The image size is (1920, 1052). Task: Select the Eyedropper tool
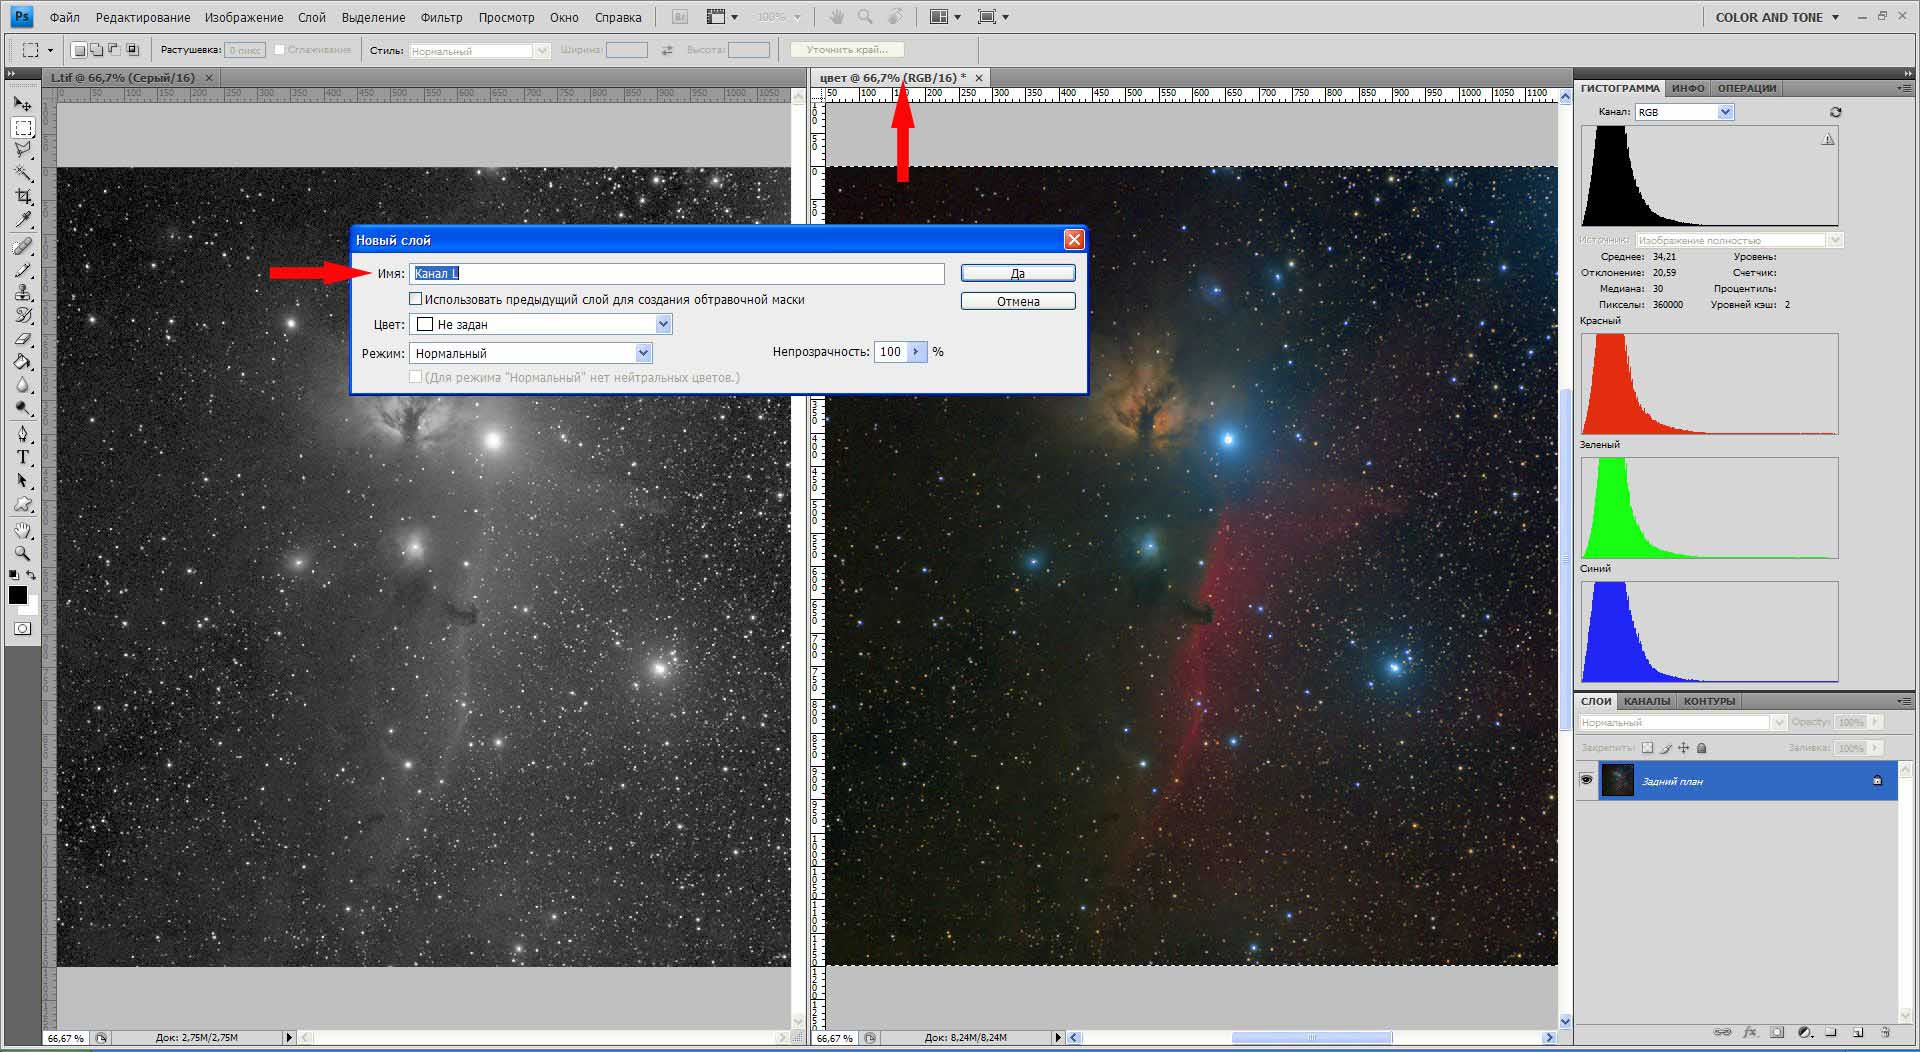[x=22, y=220]
